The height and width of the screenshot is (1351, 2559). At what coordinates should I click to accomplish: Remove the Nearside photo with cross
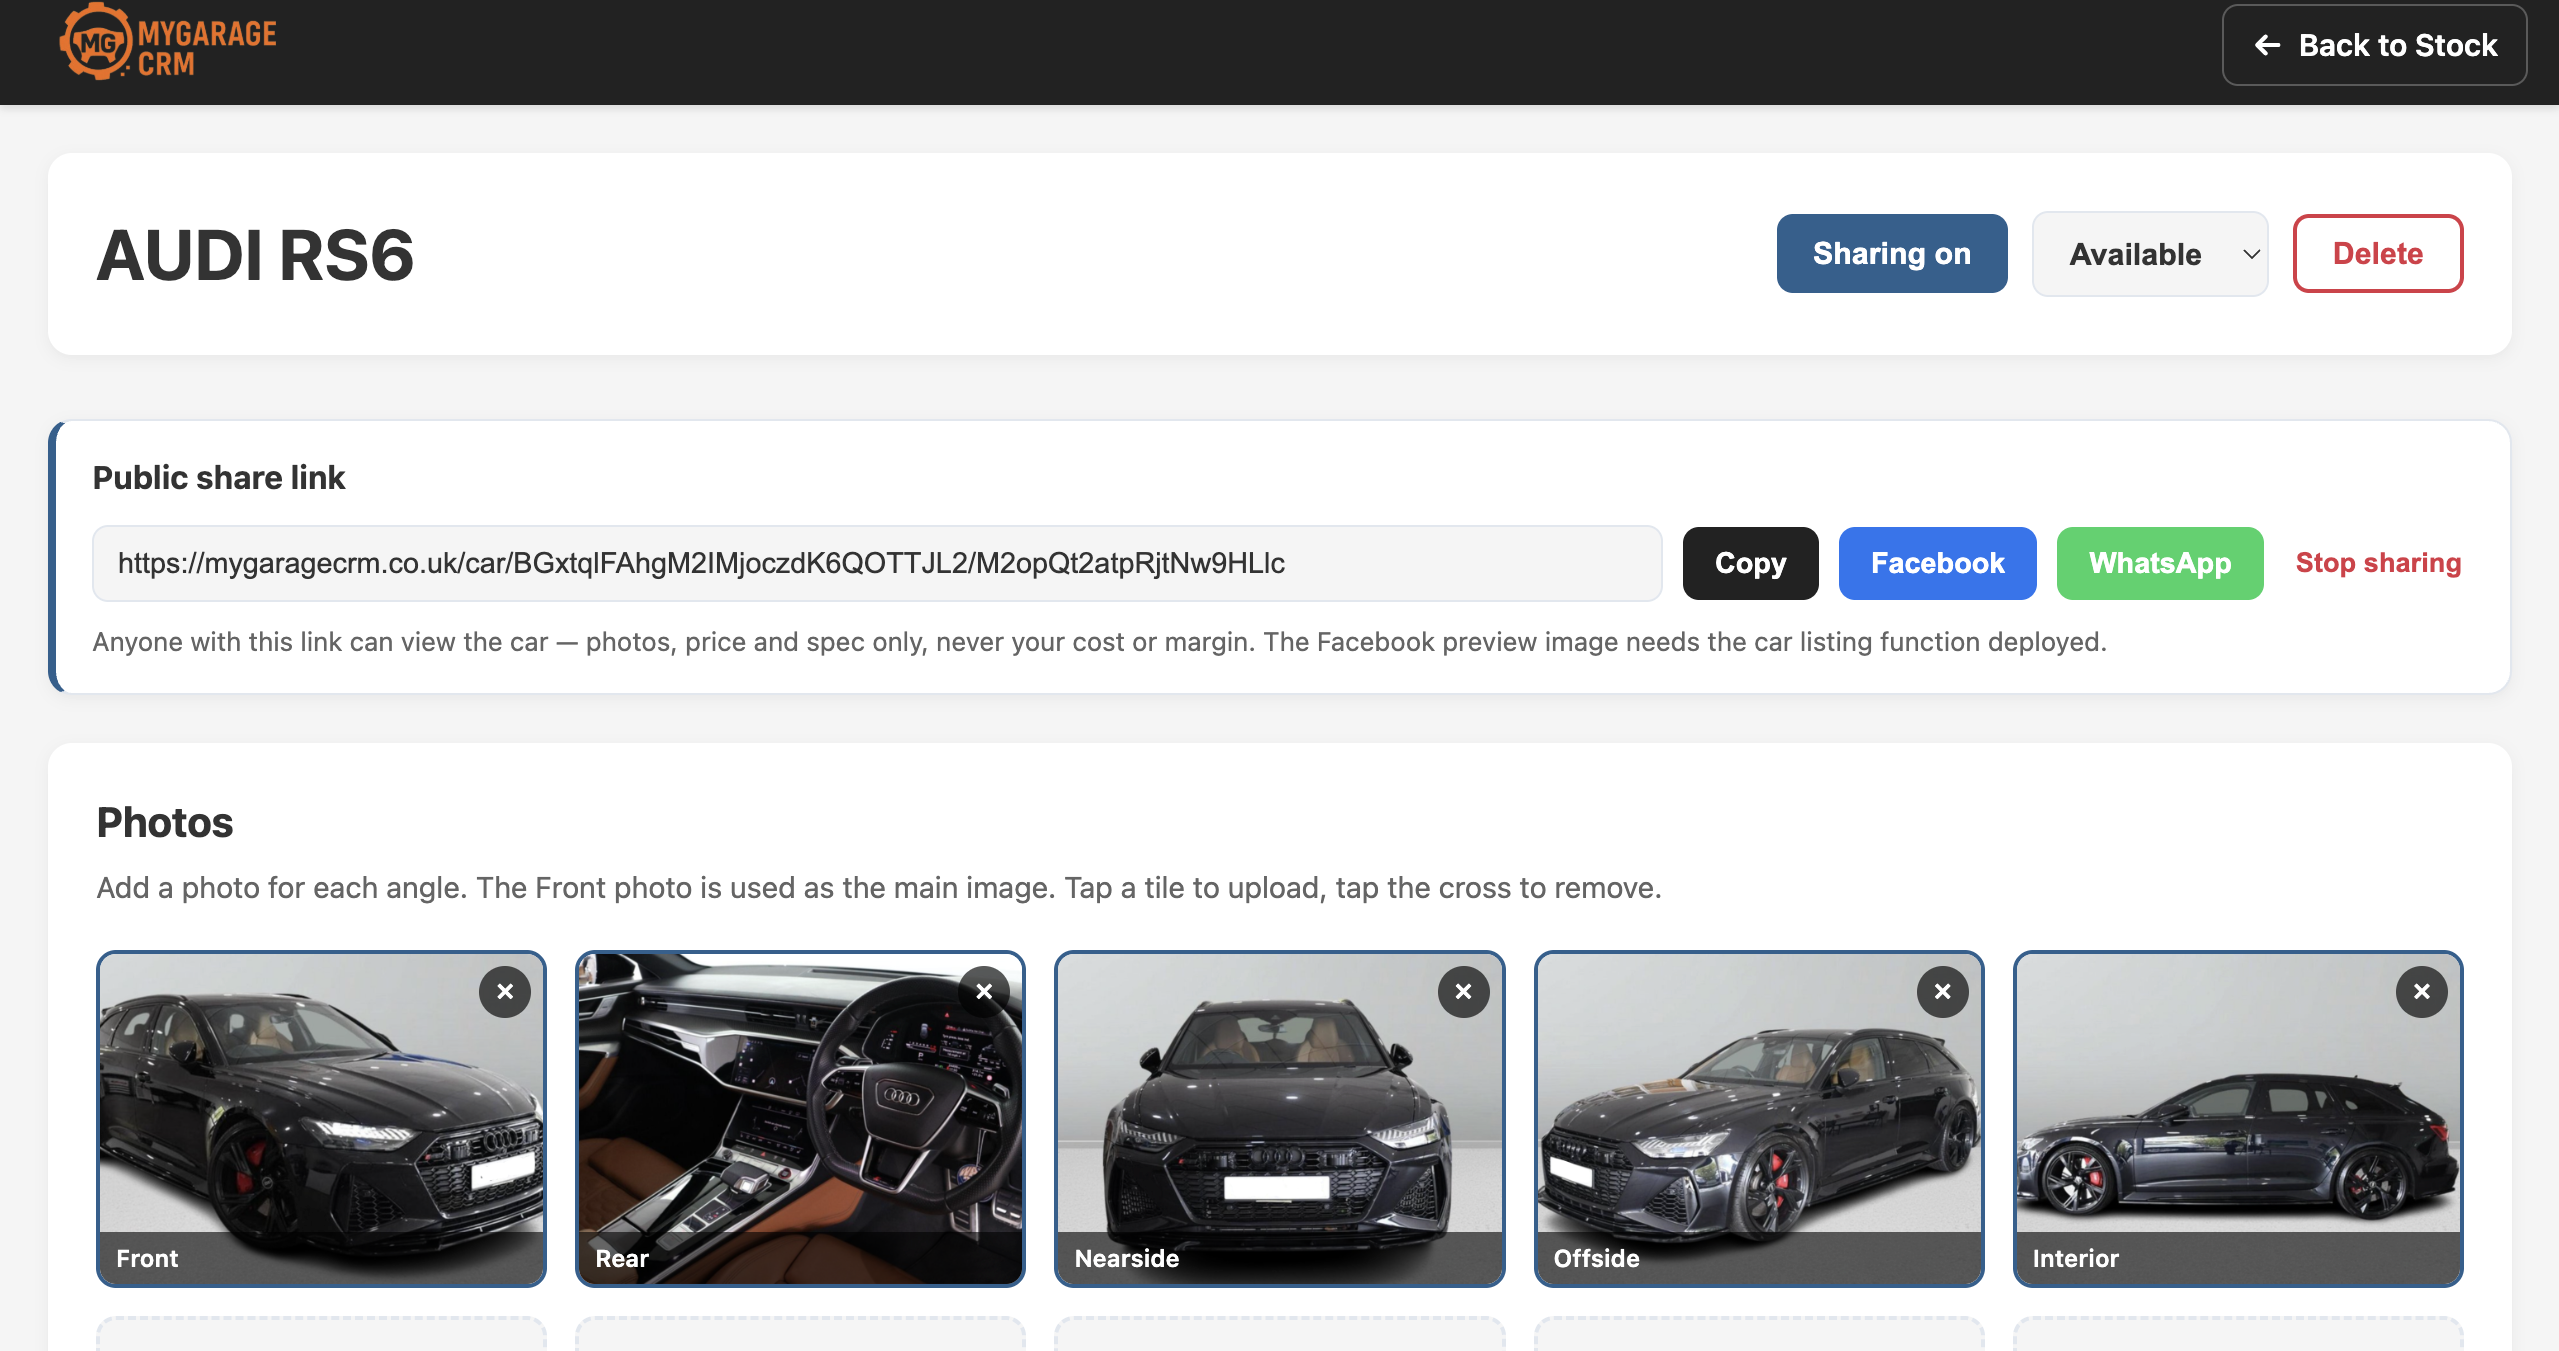click(x=1463, y=992)
